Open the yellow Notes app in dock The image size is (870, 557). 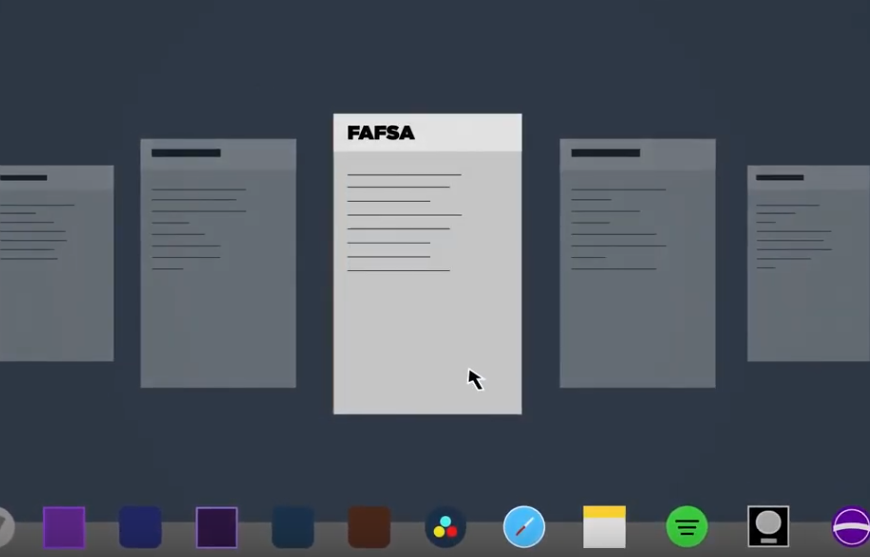604,527
